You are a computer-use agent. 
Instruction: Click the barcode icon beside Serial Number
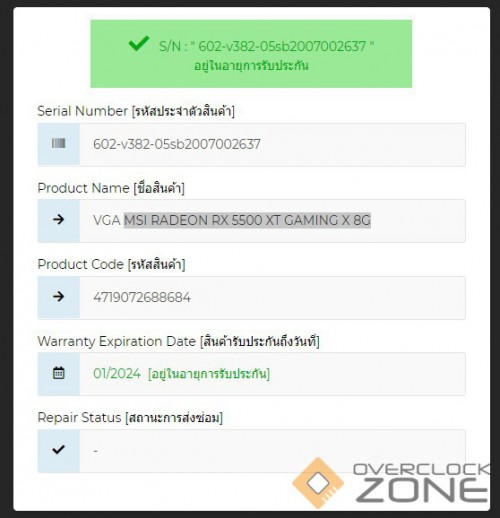click(58, 143)
